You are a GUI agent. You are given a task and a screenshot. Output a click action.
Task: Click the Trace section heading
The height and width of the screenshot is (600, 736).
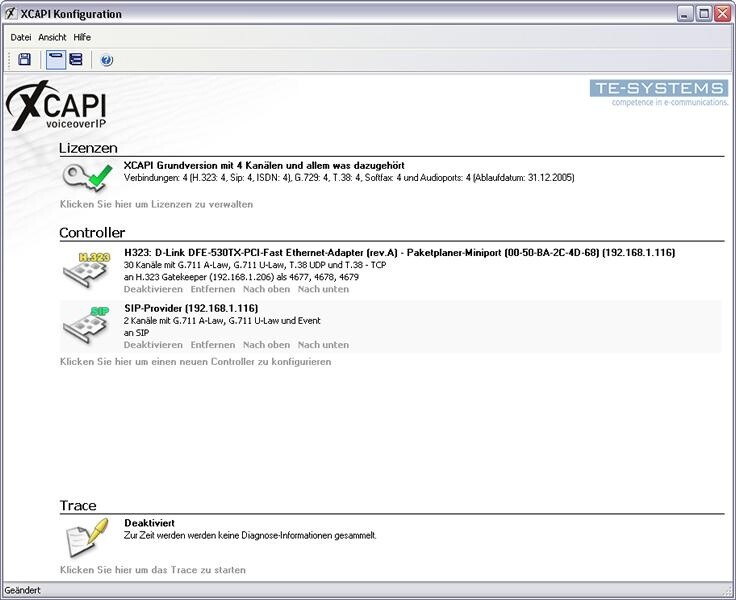tap(78, 505)
